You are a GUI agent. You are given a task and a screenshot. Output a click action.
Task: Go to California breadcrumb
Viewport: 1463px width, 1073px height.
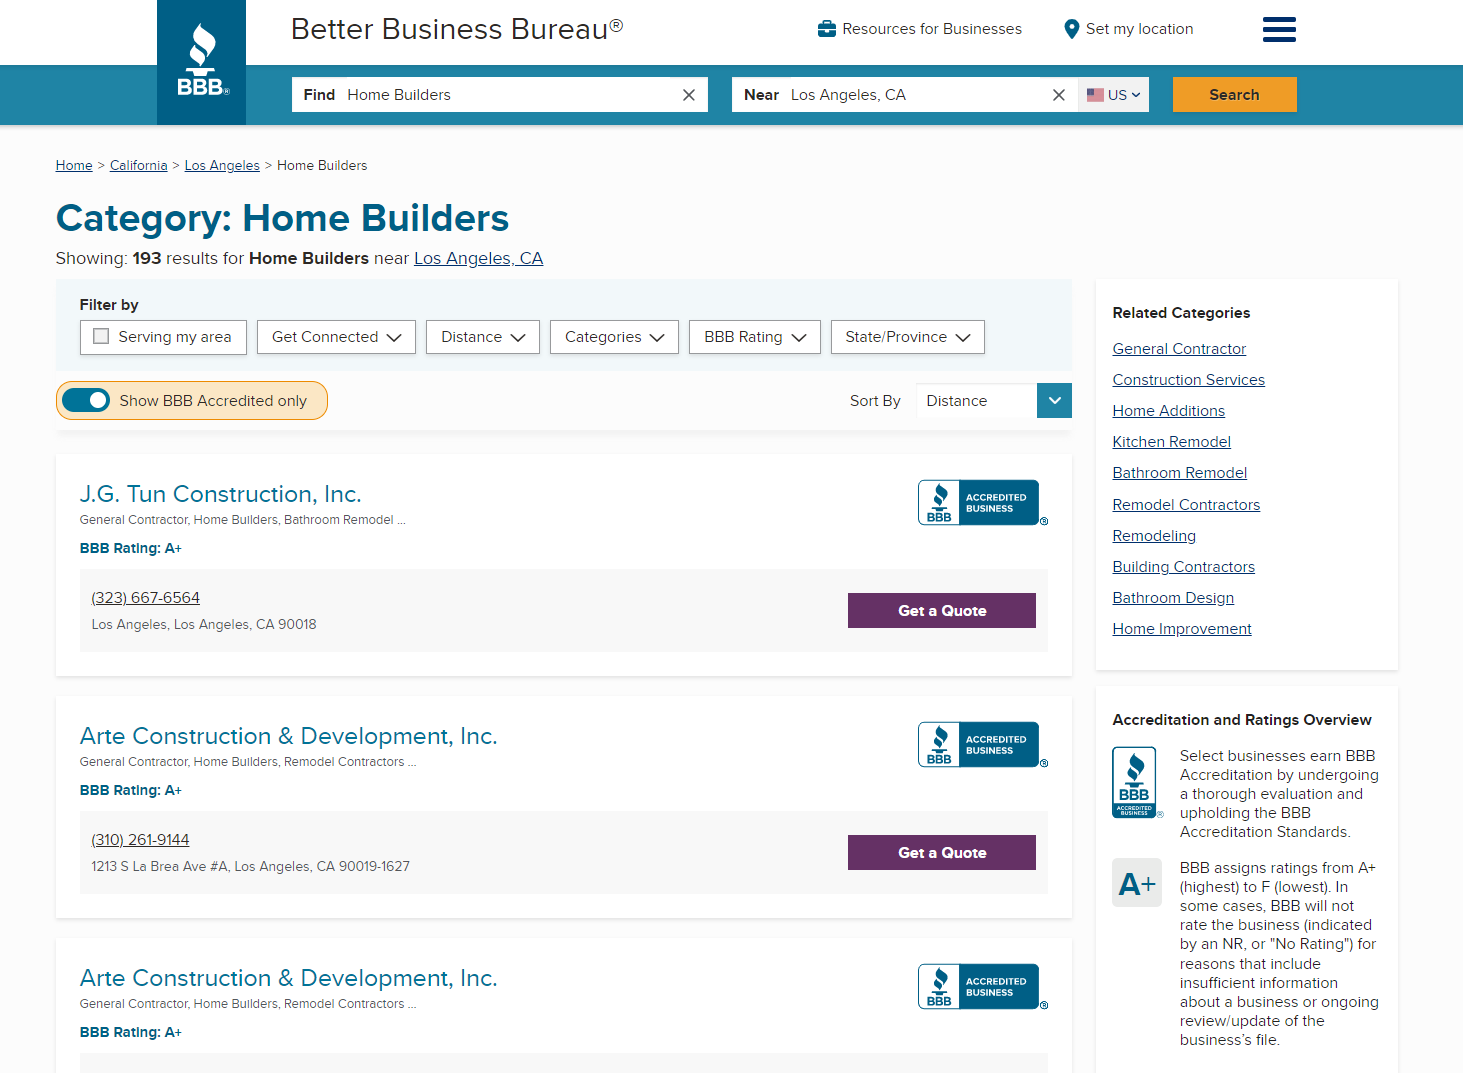(x=139, y=166)
